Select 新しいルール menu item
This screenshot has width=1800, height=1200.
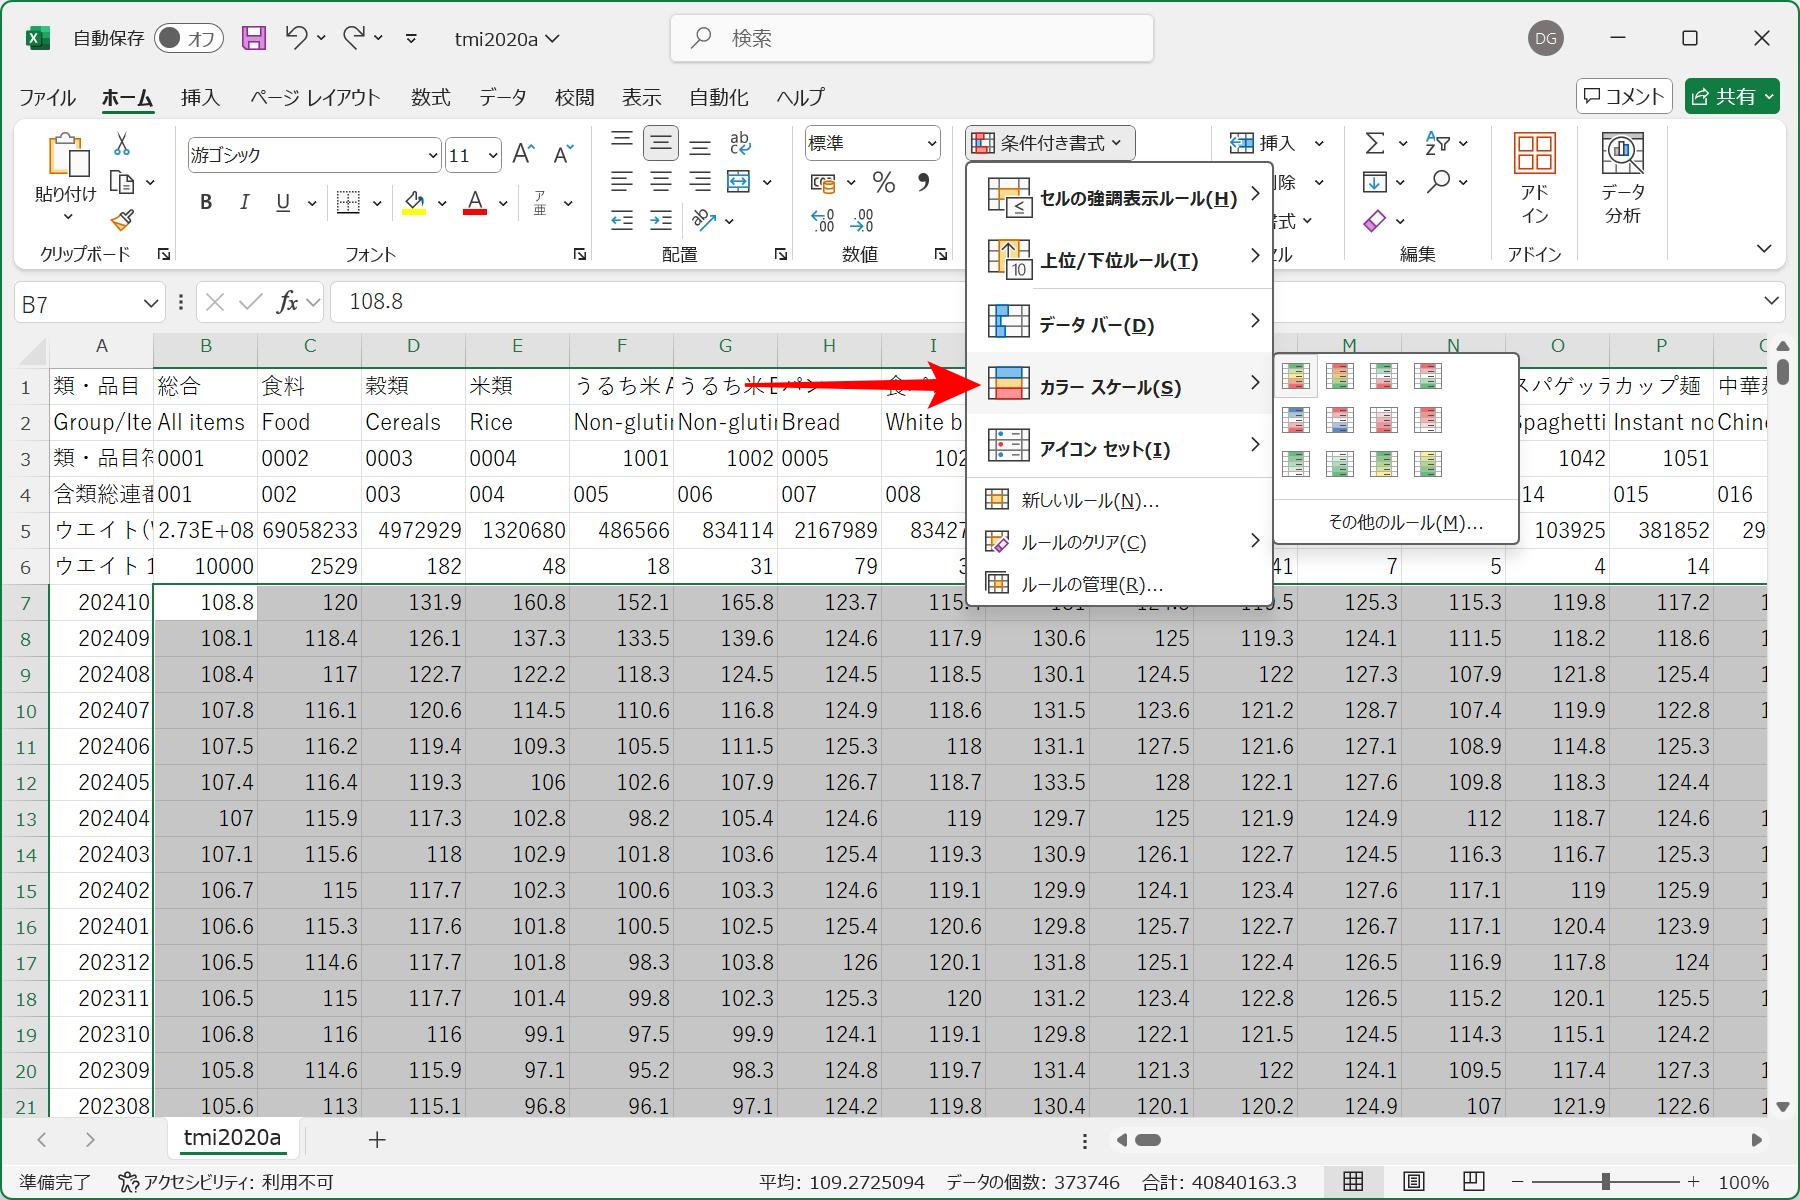coord(1119,500)
